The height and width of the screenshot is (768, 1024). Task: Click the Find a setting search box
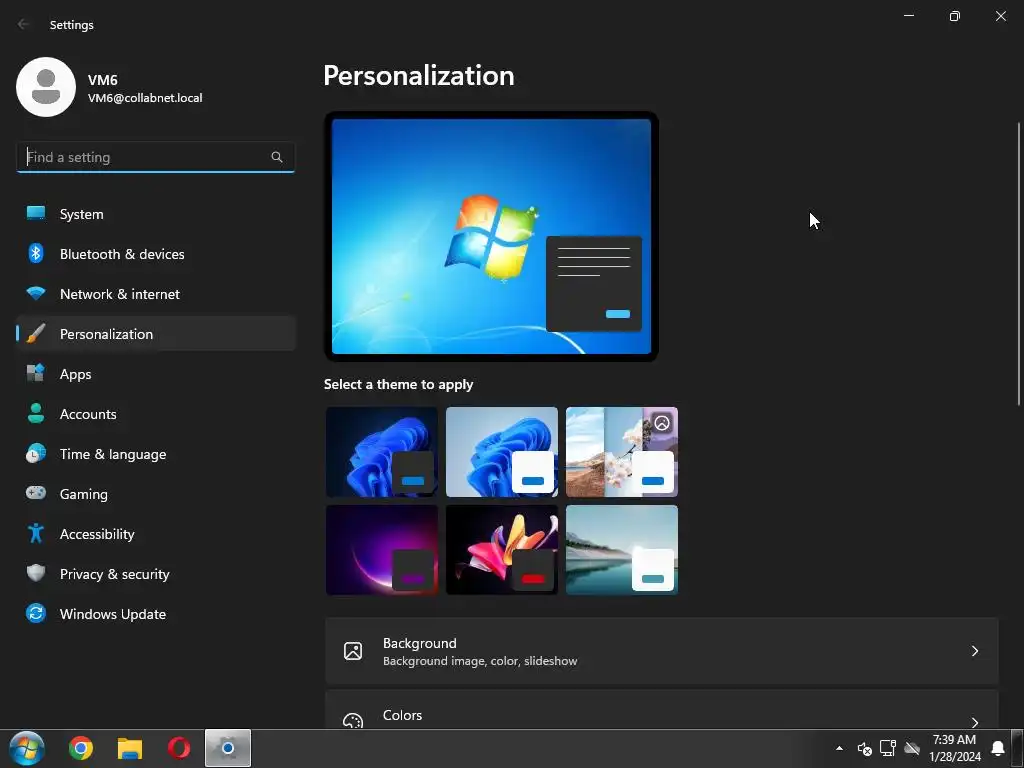[155, 157]
